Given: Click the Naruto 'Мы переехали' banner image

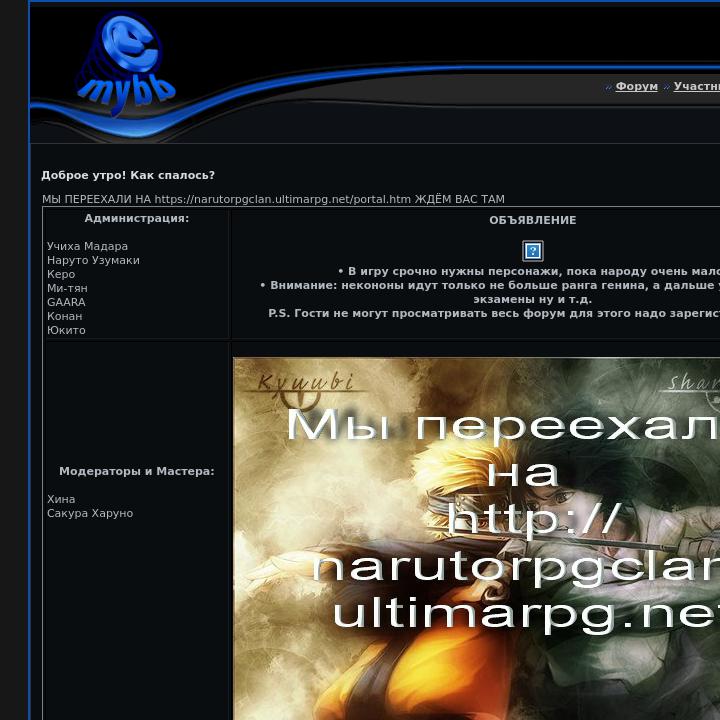Looking at the screenshot, I should [x=477, y=538].
